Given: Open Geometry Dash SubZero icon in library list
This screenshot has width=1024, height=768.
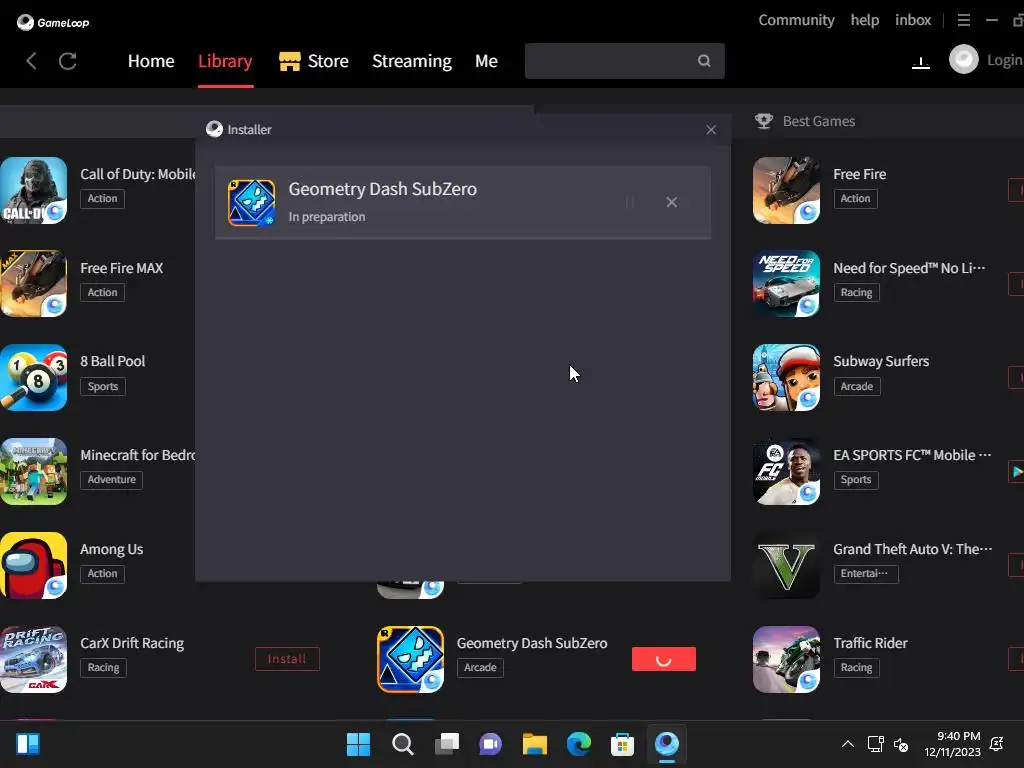Looking at the screenshot, I should pos(410,660).
